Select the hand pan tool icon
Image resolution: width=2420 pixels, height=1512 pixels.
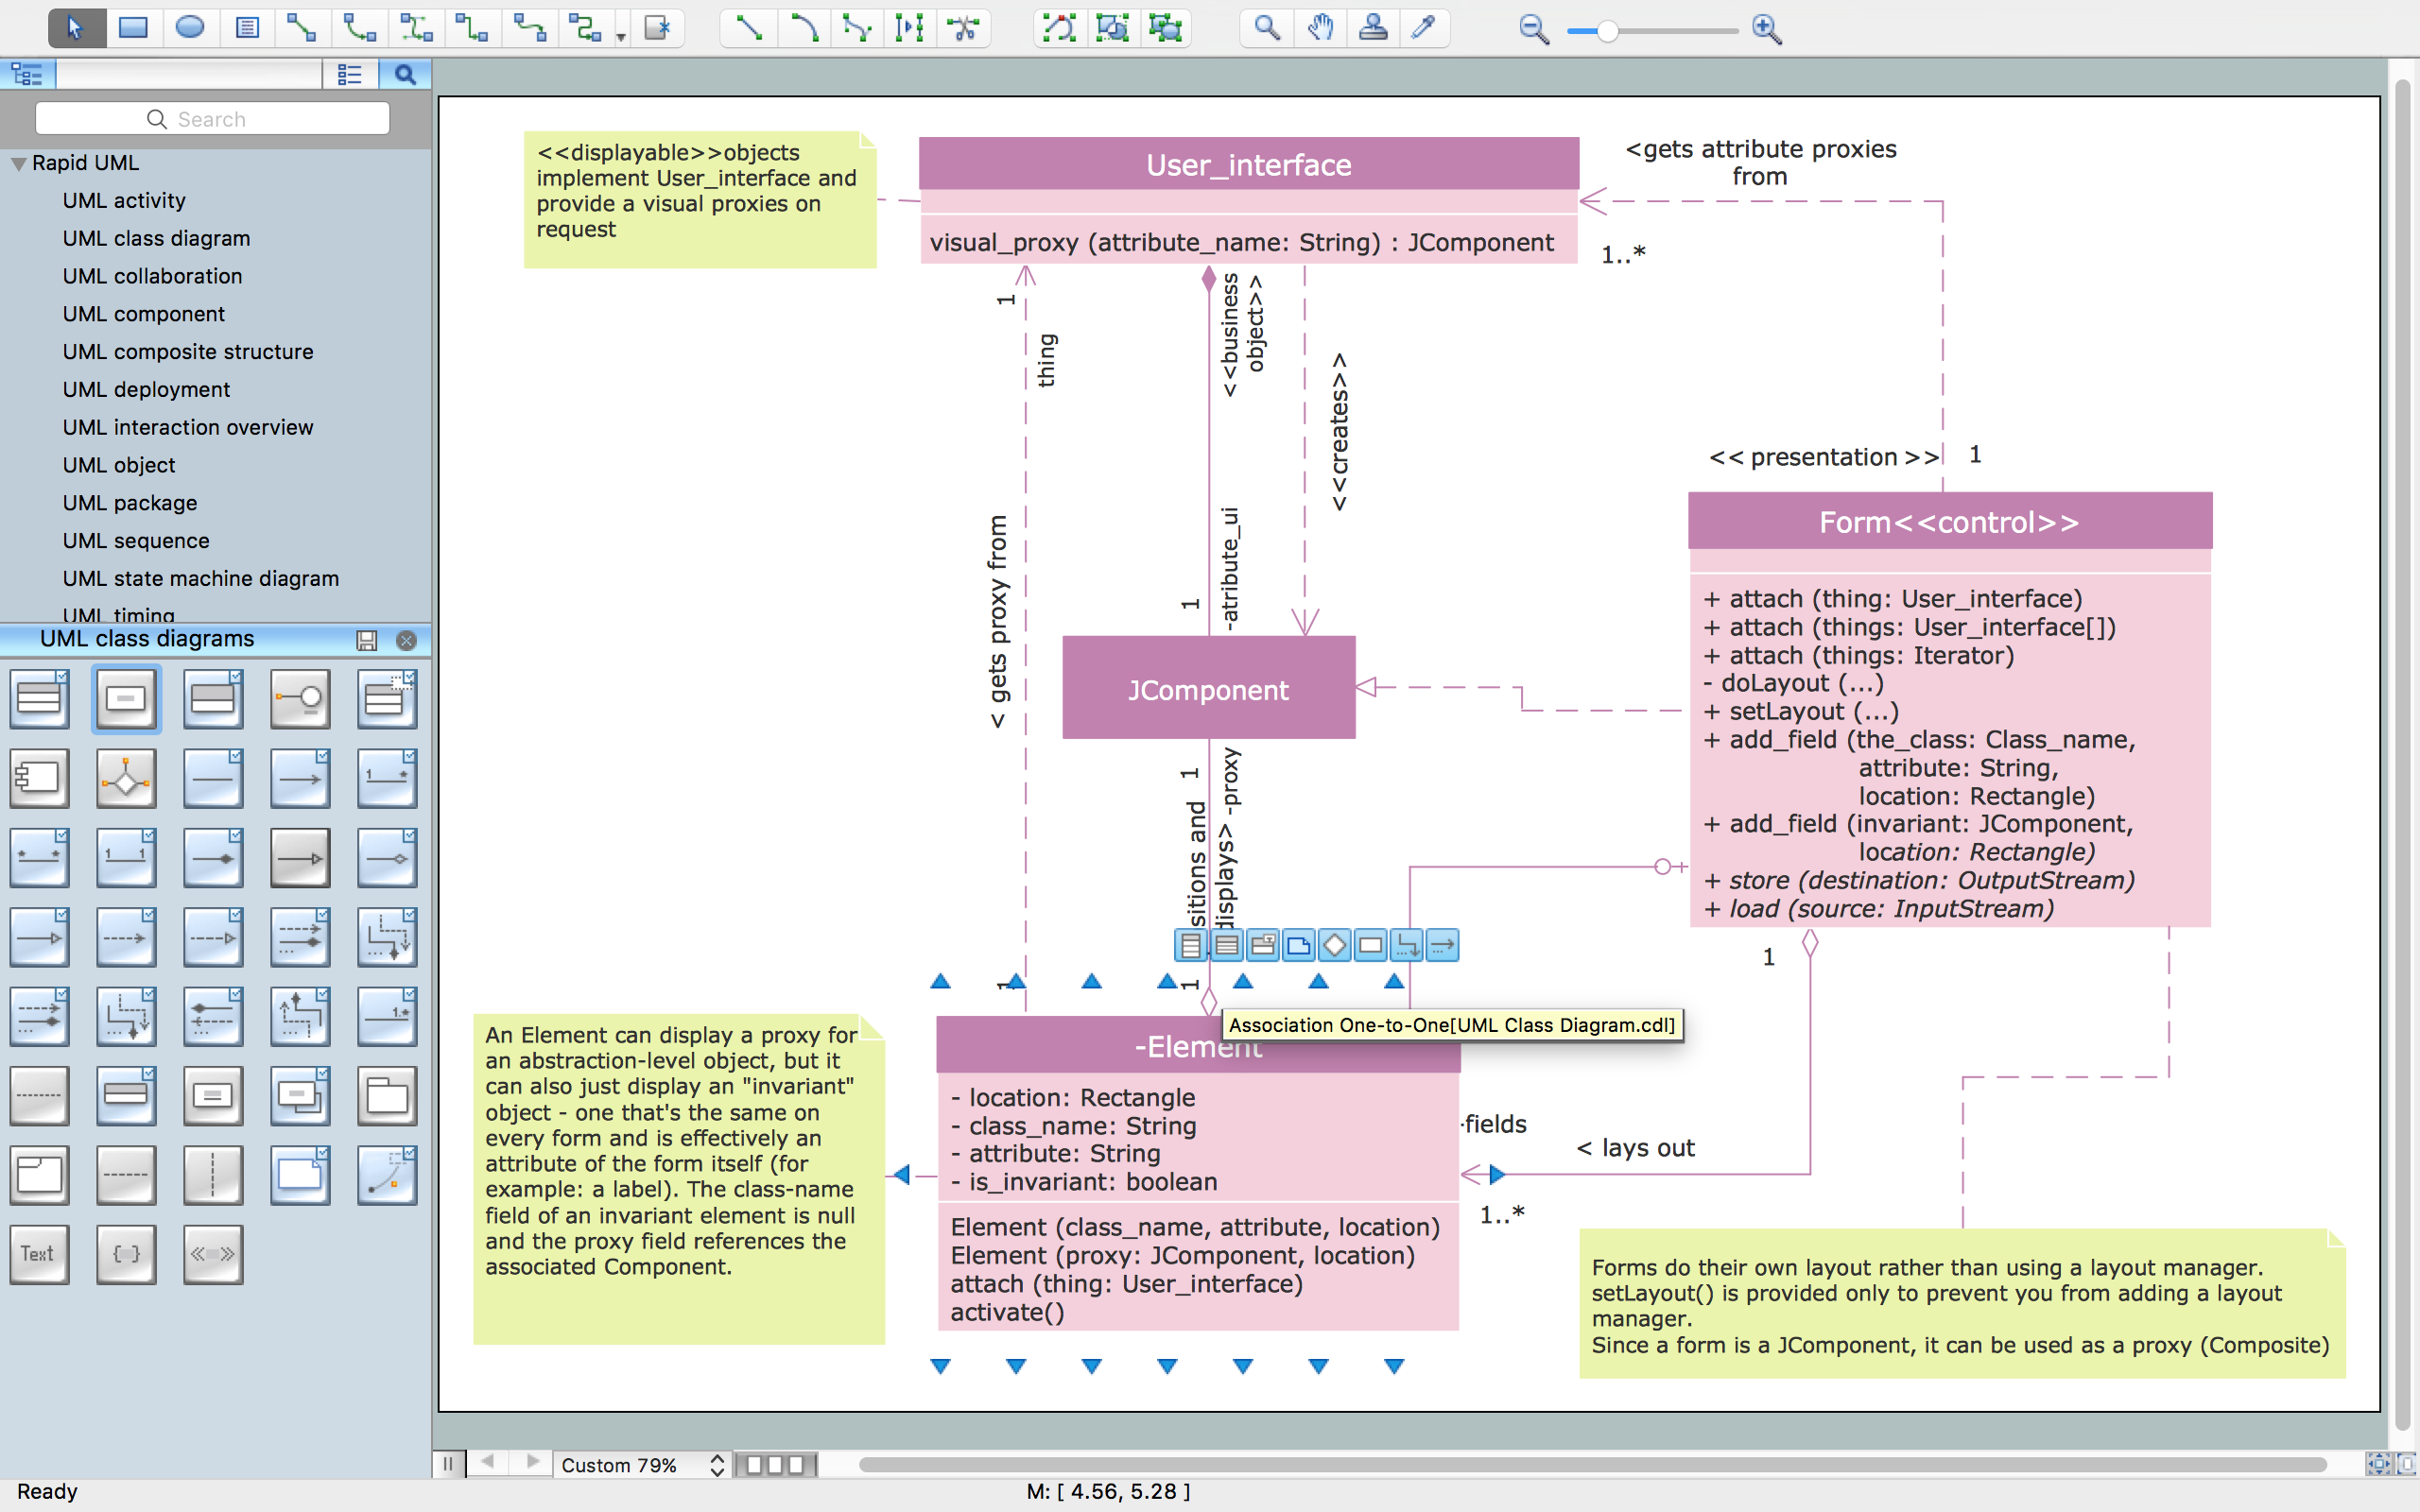click(1319, 29)
